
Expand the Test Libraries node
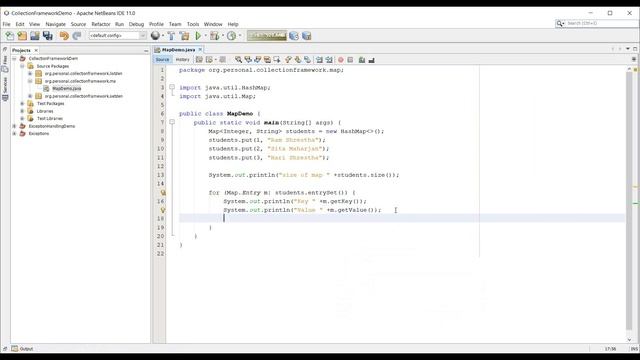click(x=22, y=118)
